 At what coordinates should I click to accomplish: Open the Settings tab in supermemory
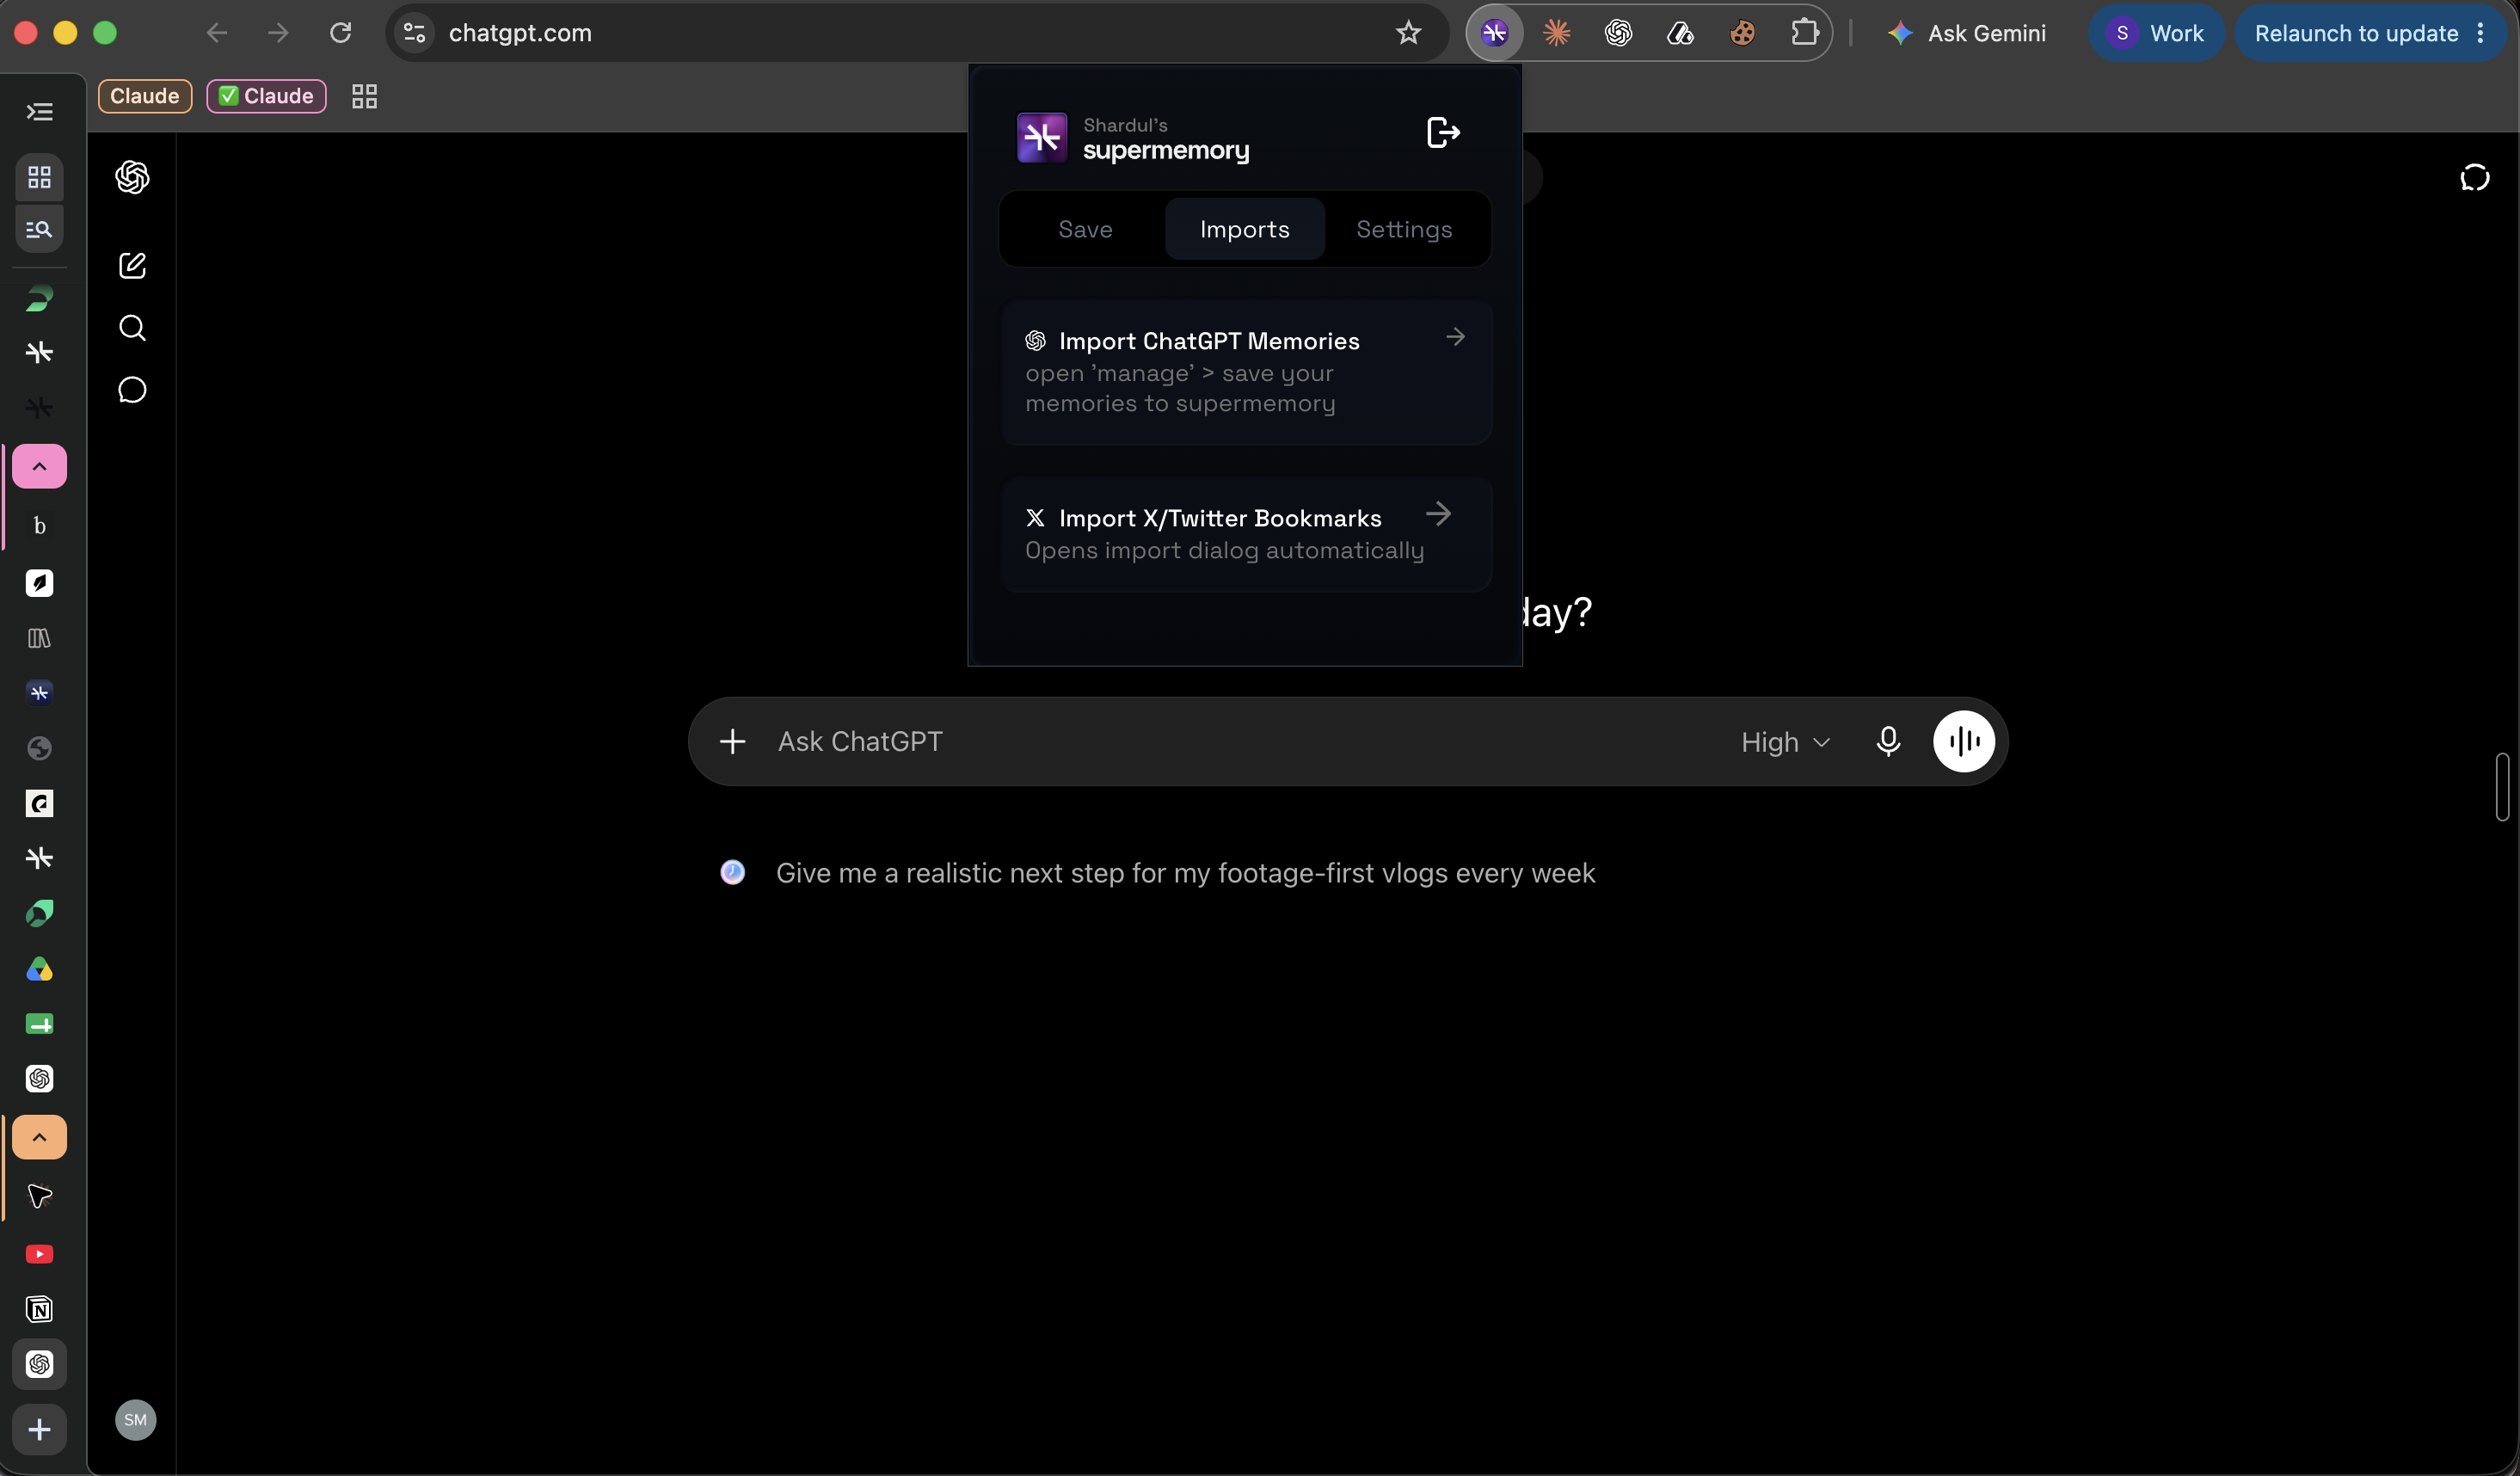[x=1403, y=229]
